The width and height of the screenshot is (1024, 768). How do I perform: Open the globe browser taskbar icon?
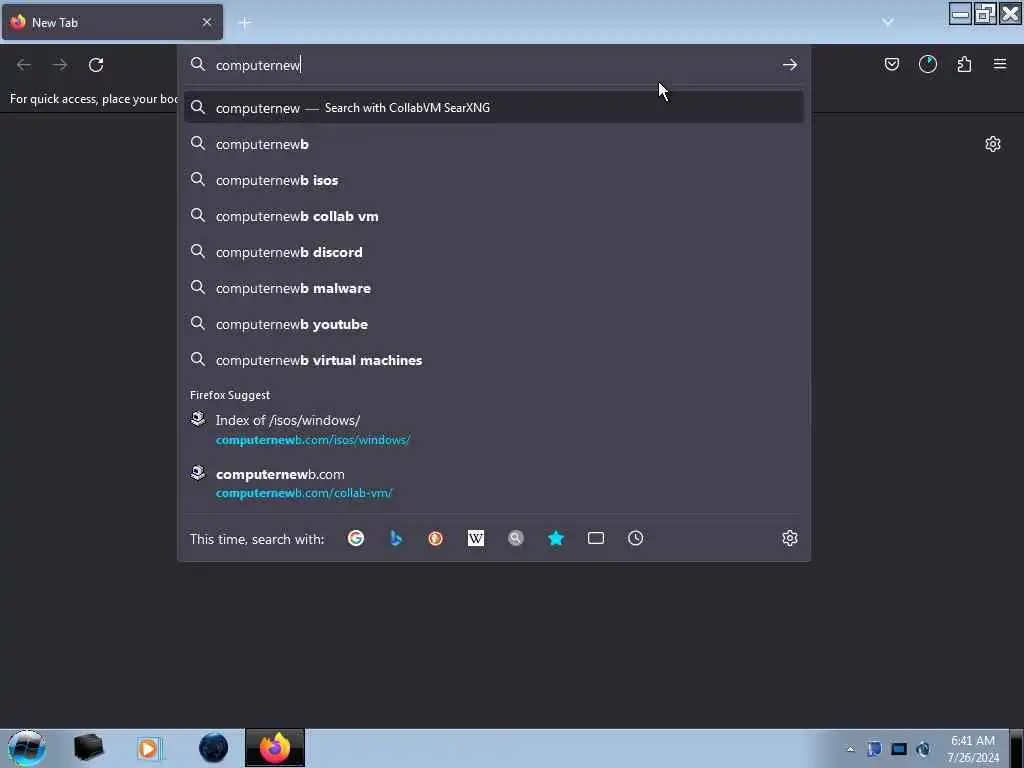(x=213, y=748)
